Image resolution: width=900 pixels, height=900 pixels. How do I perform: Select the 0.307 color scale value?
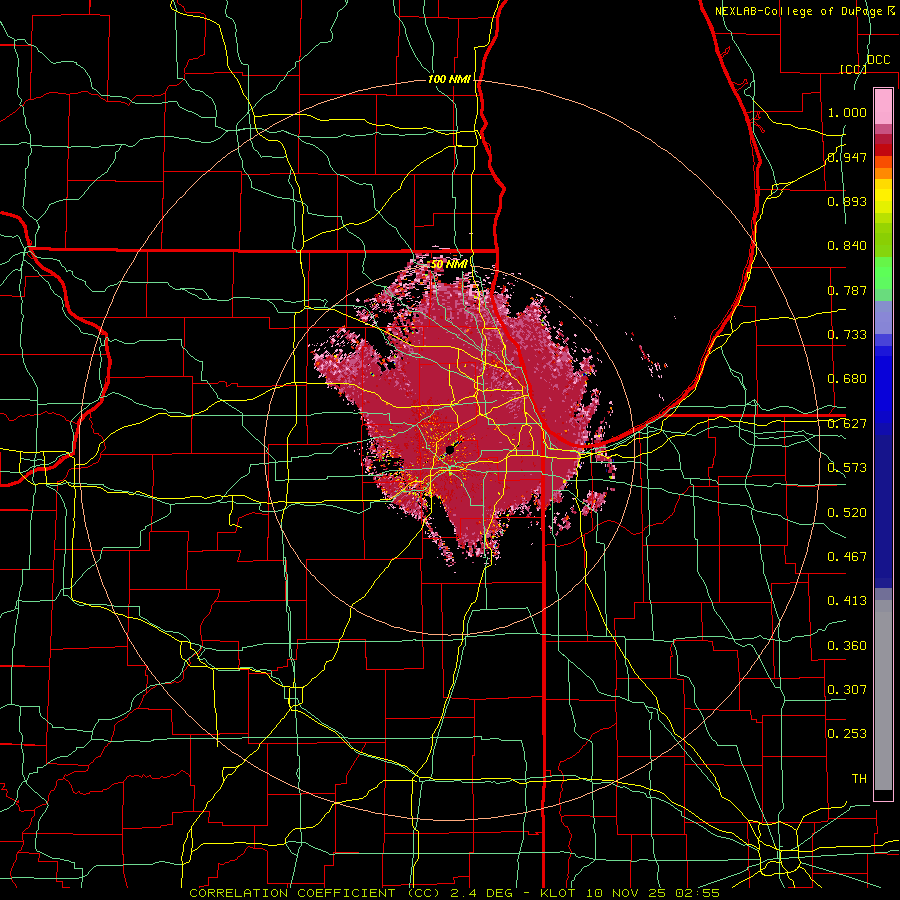tap(847, 690)
